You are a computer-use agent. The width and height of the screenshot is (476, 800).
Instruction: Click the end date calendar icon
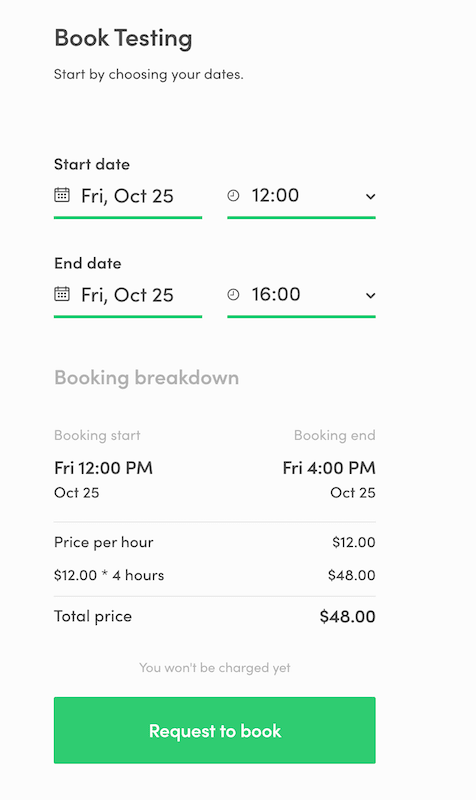[62, 294]
